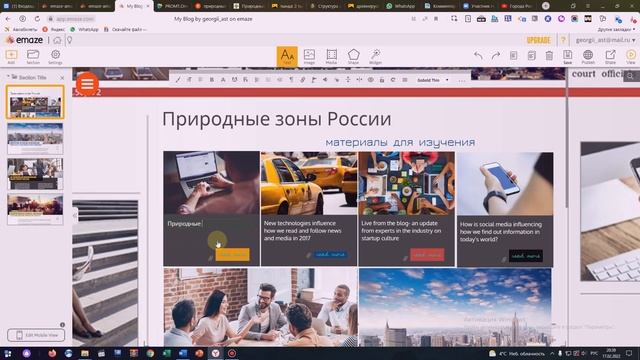Click the paste slide icon
The height and width of the screenshot is (360, 640).
click(x=531, y=56)
